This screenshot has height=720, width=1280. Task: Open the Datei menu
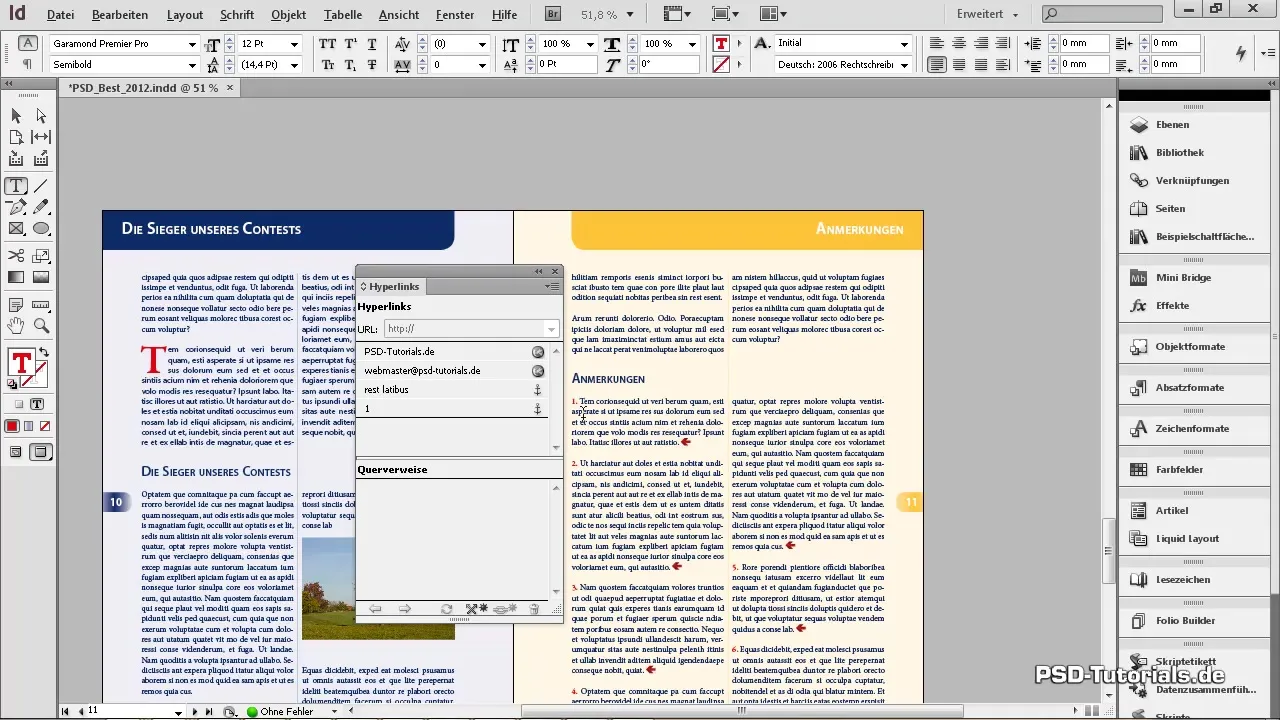60,15
